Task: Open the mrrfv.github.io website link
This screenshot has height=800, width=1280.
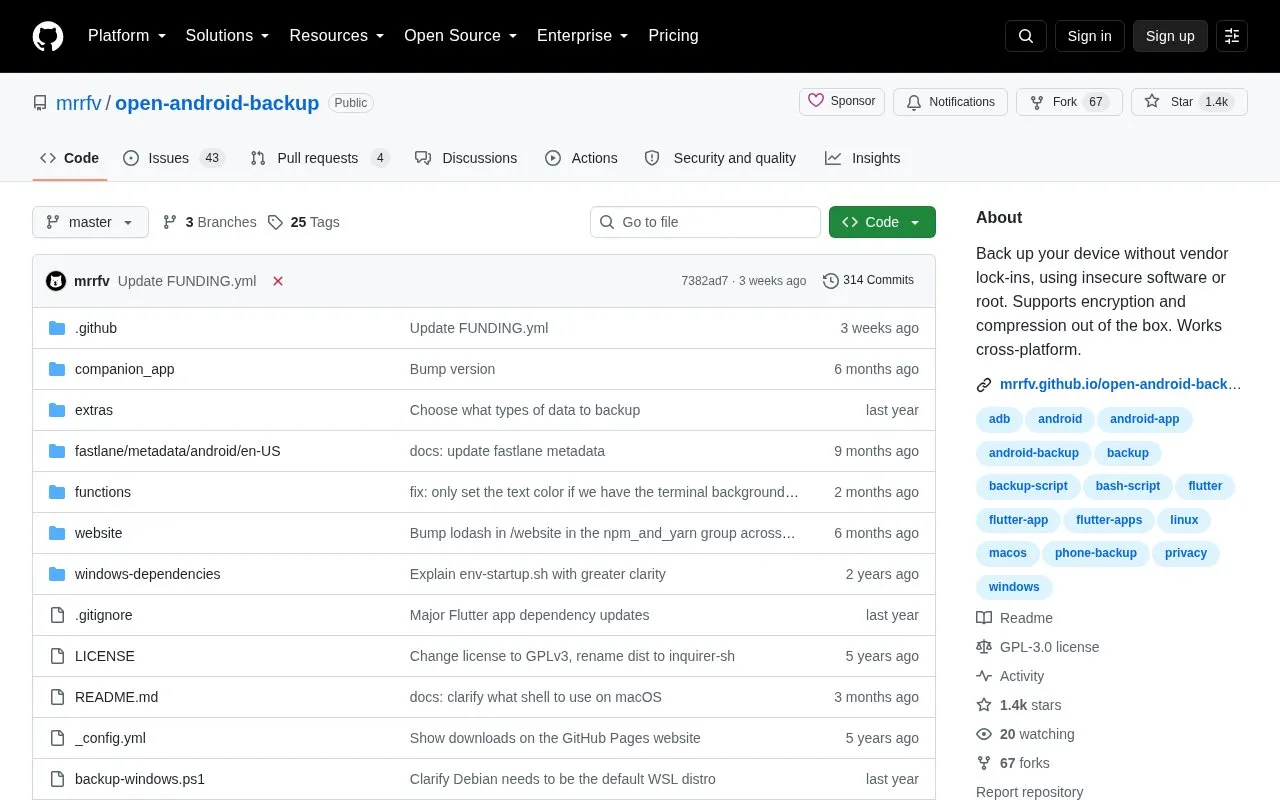Action: [x=1120, y=384]
